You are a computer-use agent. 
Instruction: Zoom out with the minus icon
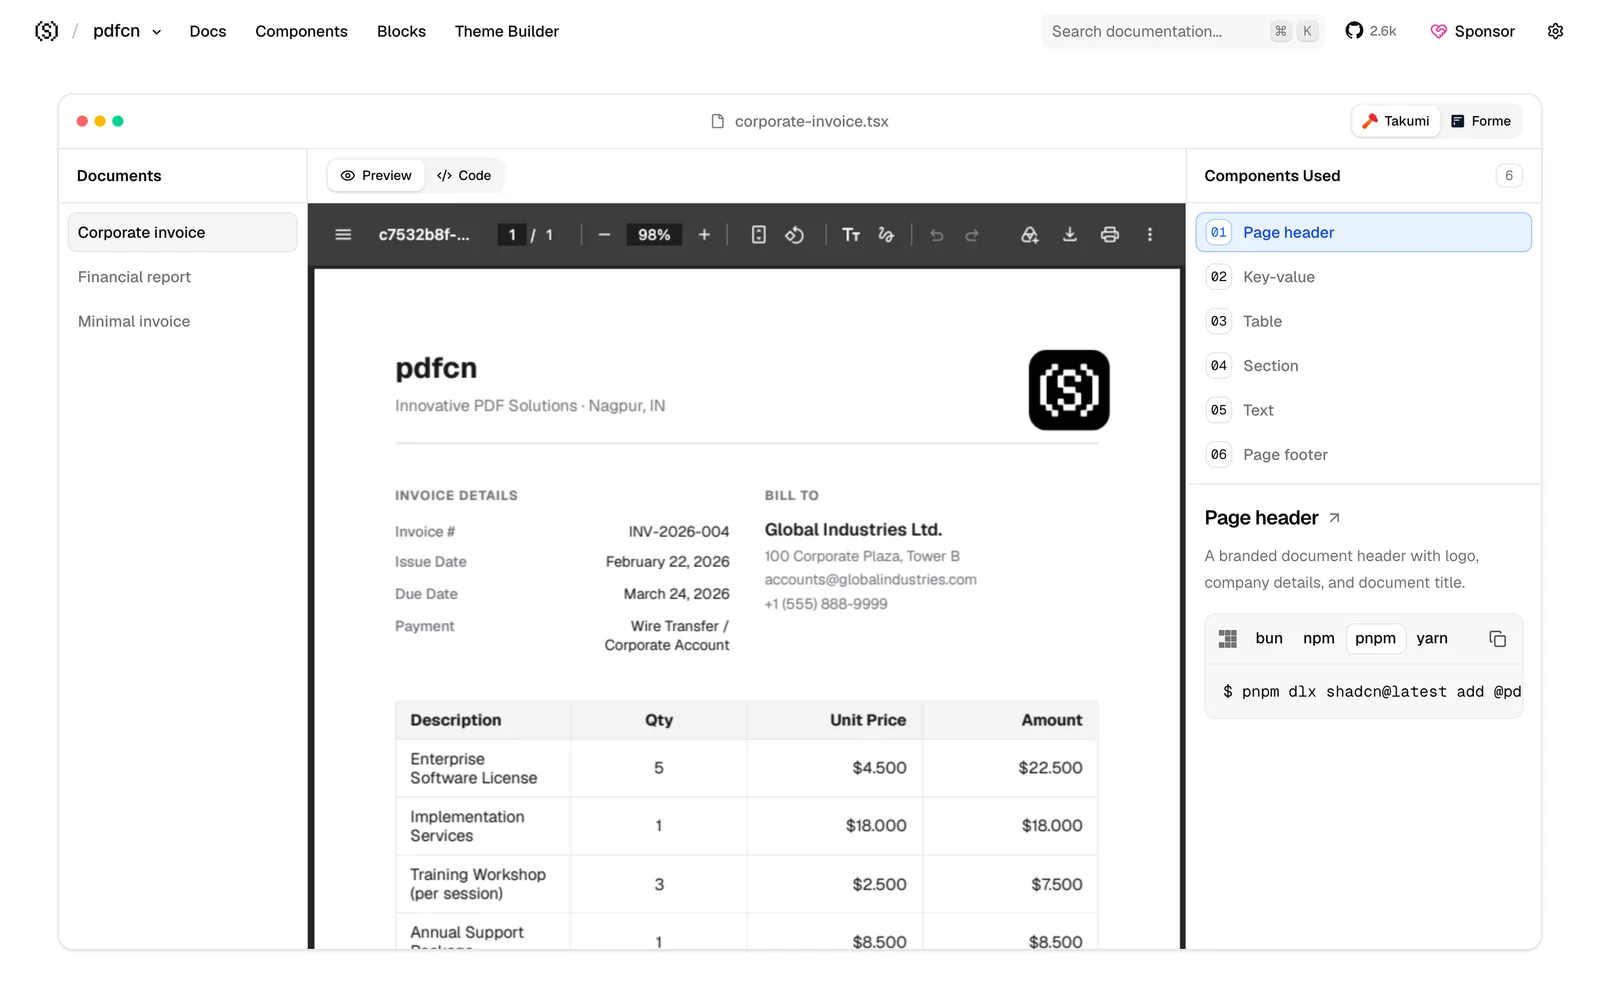click(604, 235)
